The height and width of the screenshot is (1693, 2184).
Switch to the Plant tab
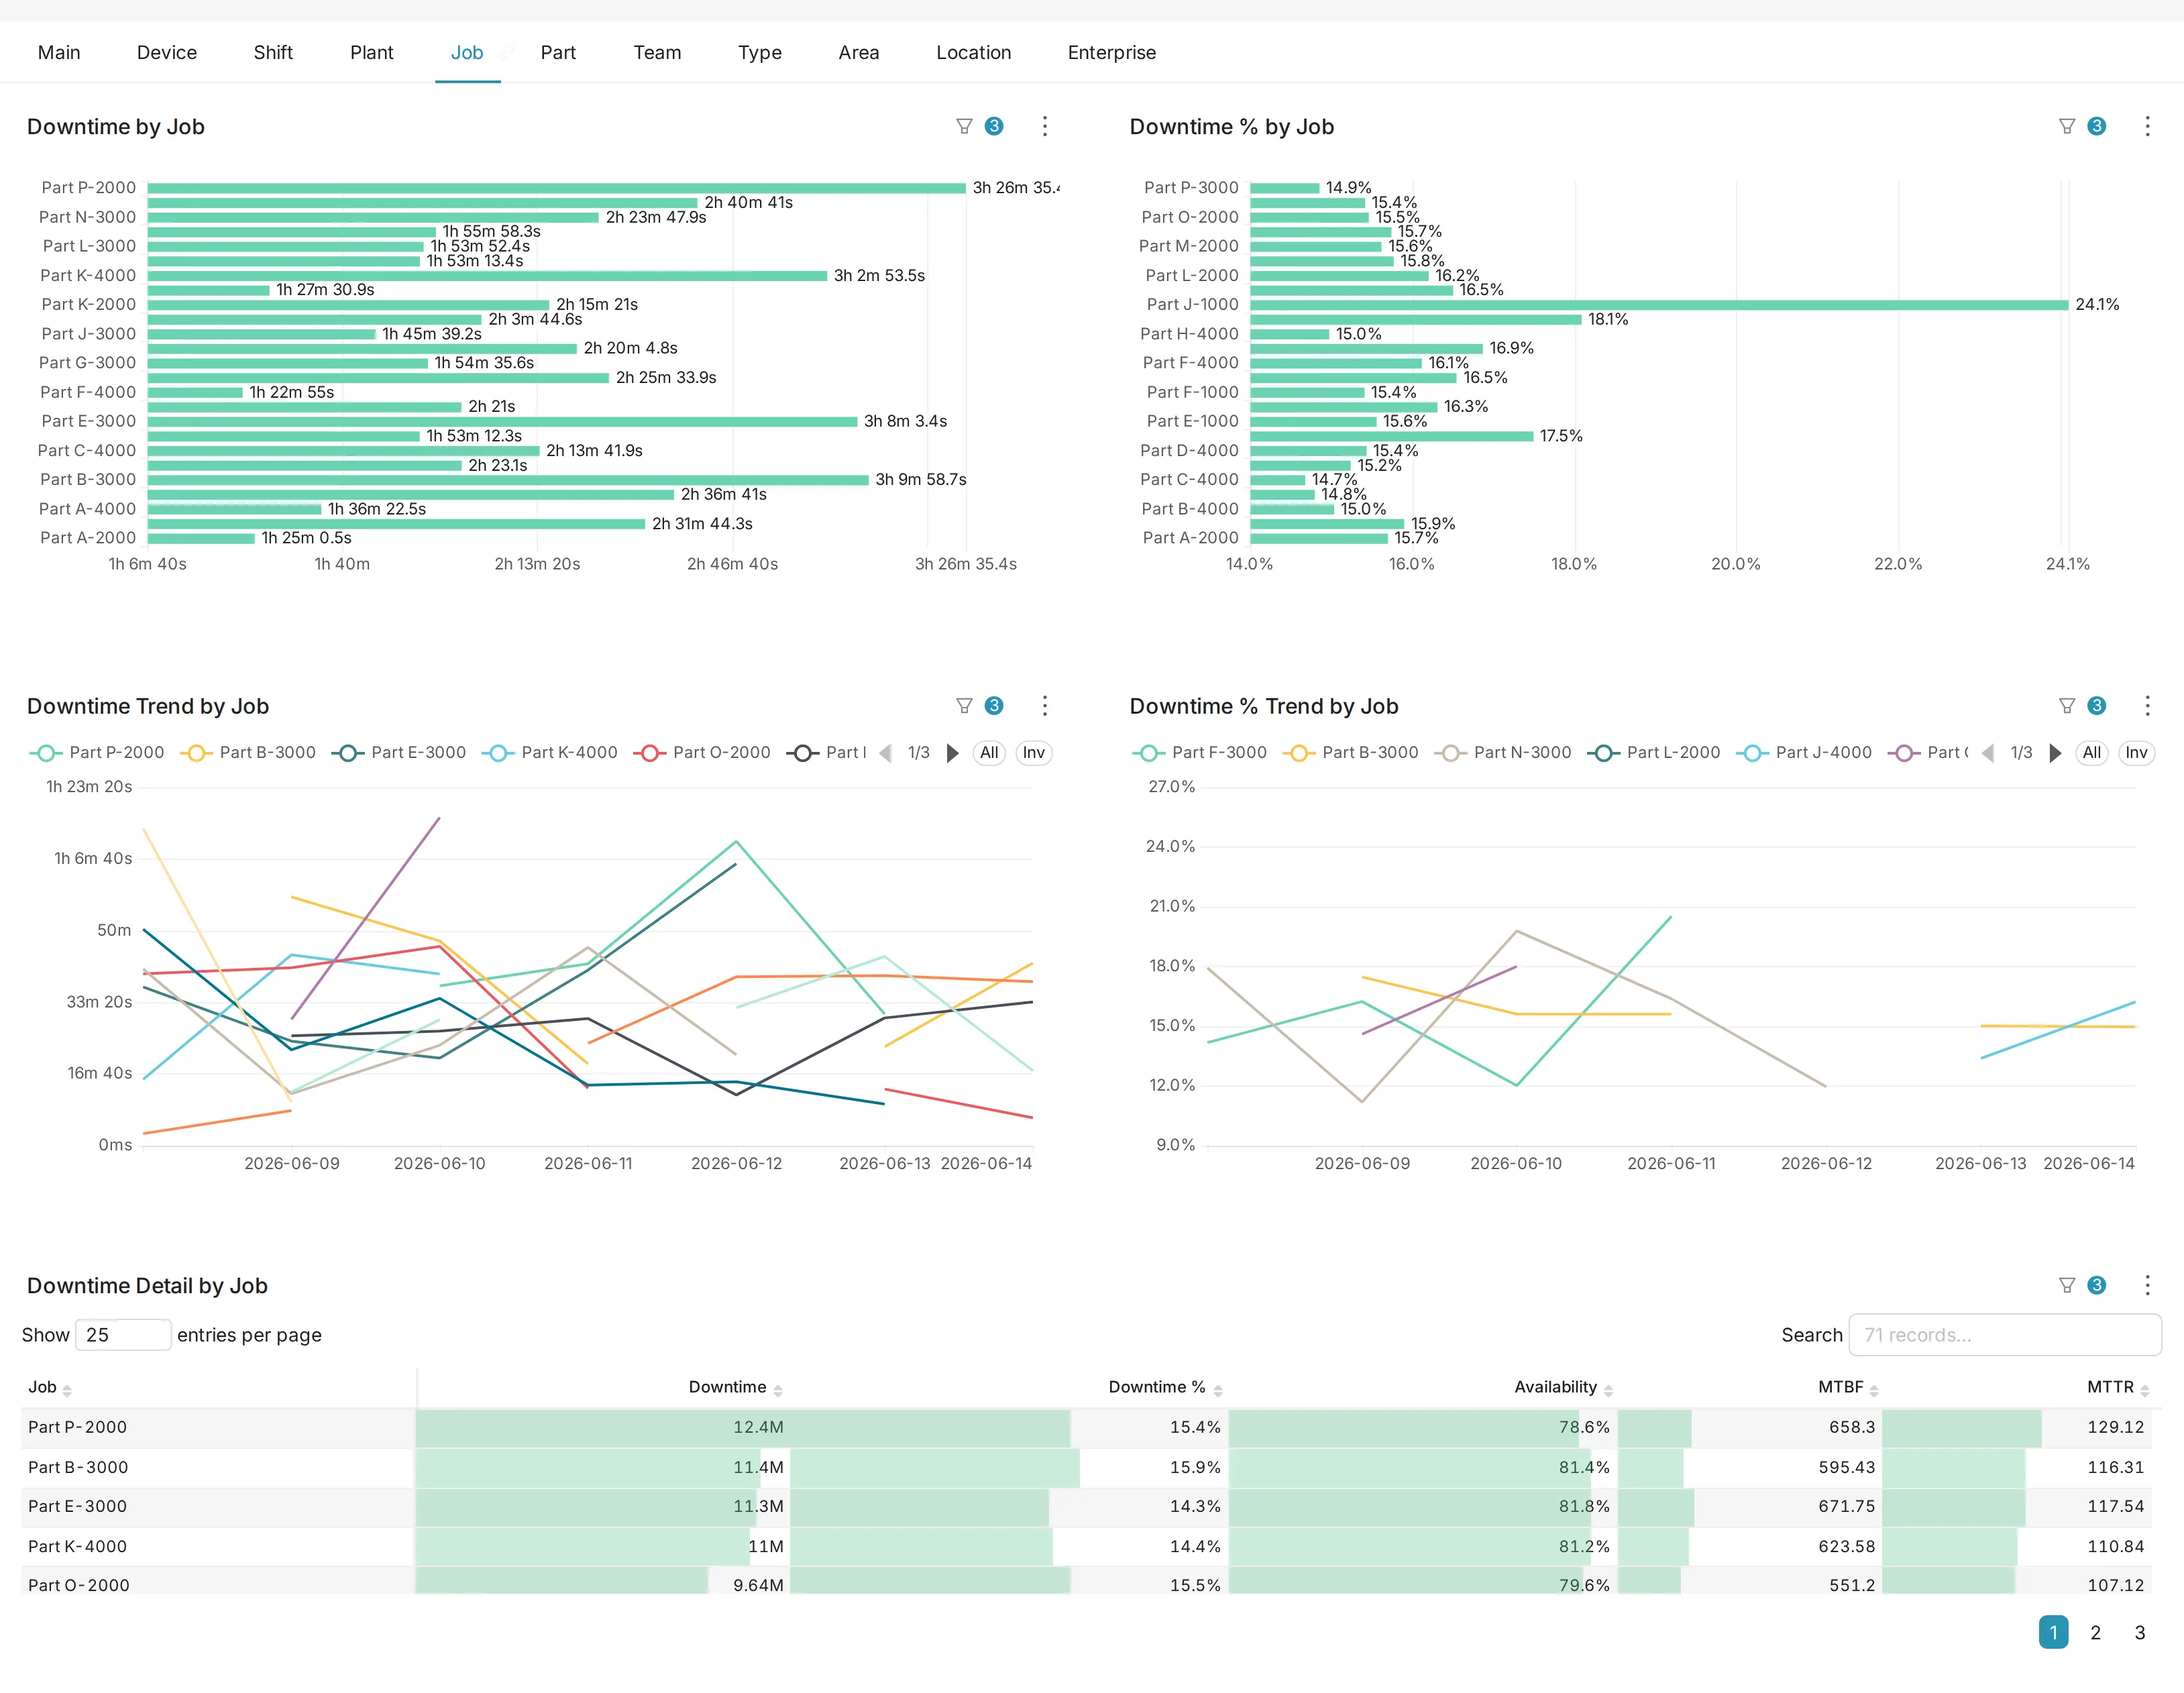click(x=372, y=52)
